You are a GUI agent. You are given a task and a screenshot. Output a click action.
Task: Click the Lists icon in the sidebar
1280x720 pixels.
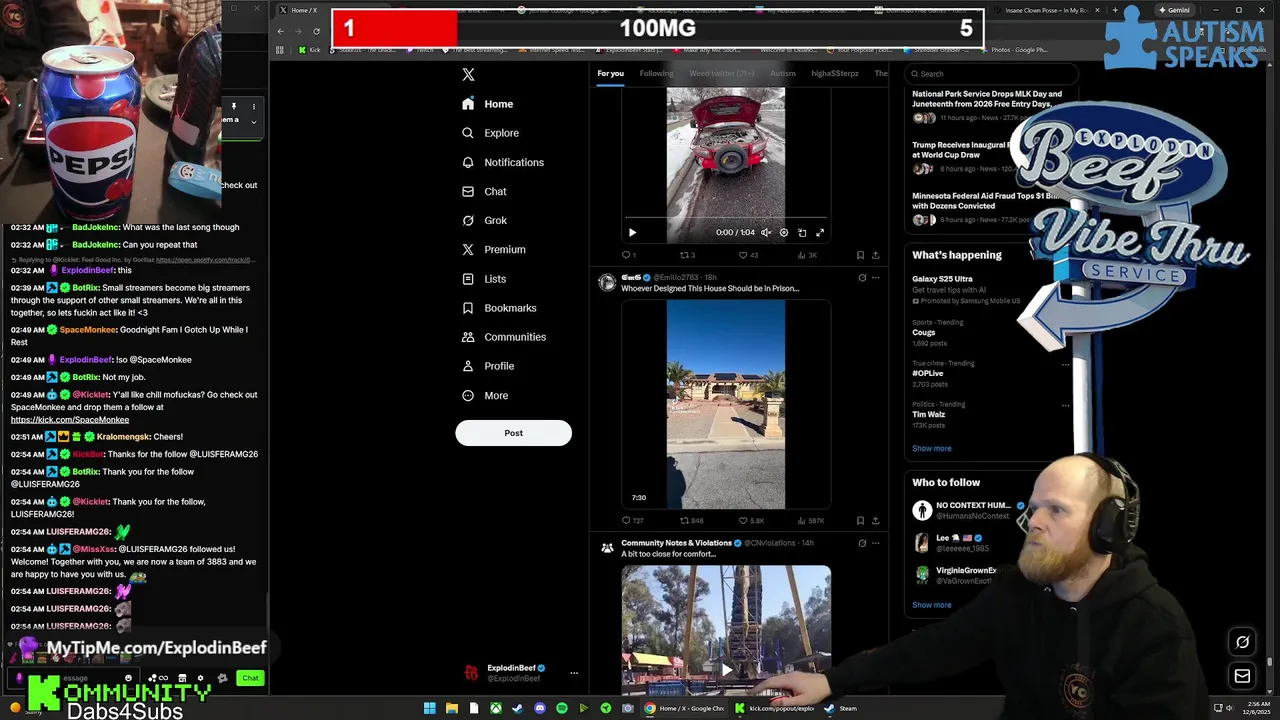468,279
